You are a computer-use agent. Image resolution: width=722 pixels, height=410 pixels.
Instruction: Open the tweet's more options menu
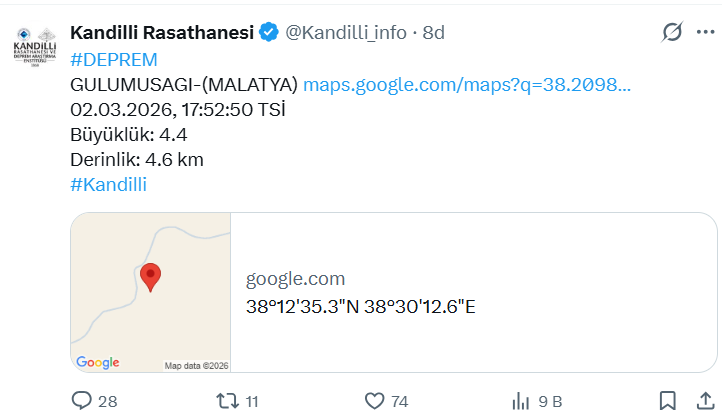[x=708, y=33]
